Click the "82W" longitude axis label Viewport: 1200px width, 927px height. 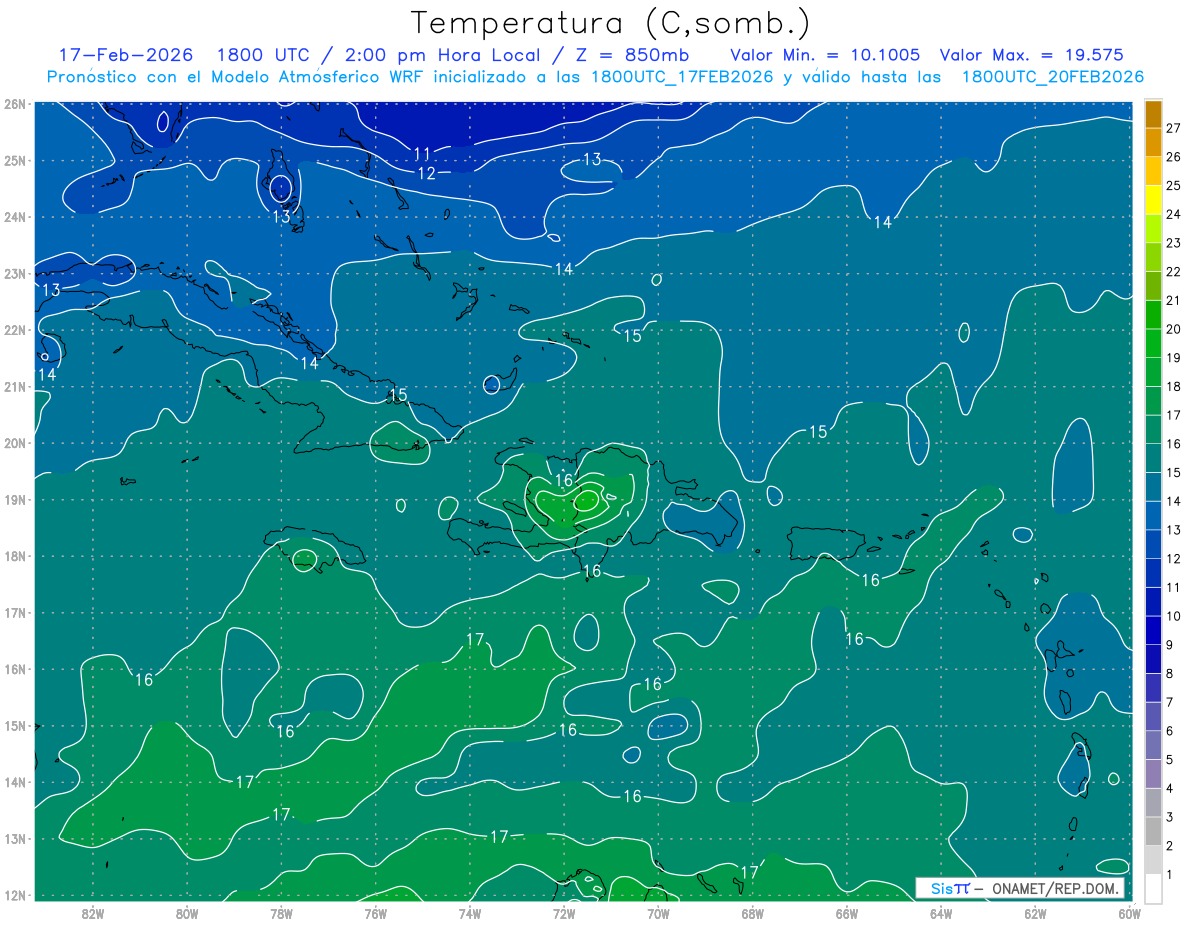[93, 913]
